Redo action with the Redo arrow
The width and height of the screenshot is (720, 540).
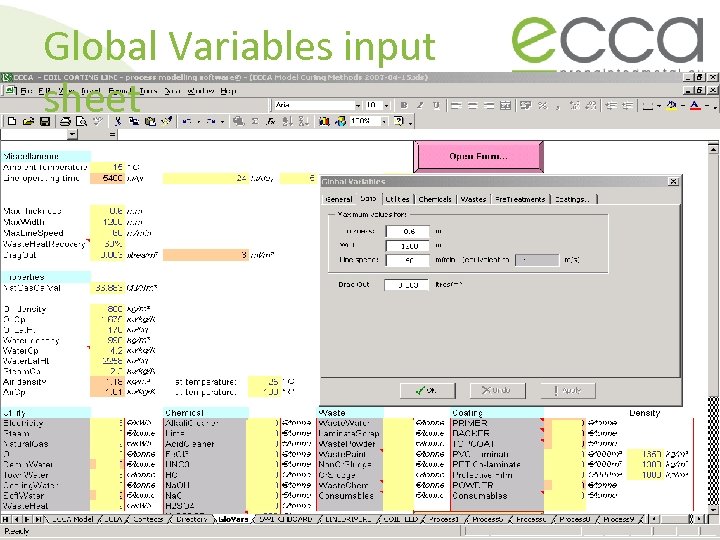point(211,121)
